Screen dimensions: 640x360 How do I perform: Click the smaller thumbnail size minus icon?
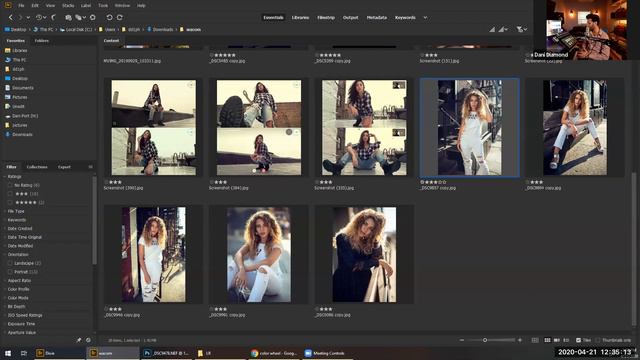(x=462, y=340)
